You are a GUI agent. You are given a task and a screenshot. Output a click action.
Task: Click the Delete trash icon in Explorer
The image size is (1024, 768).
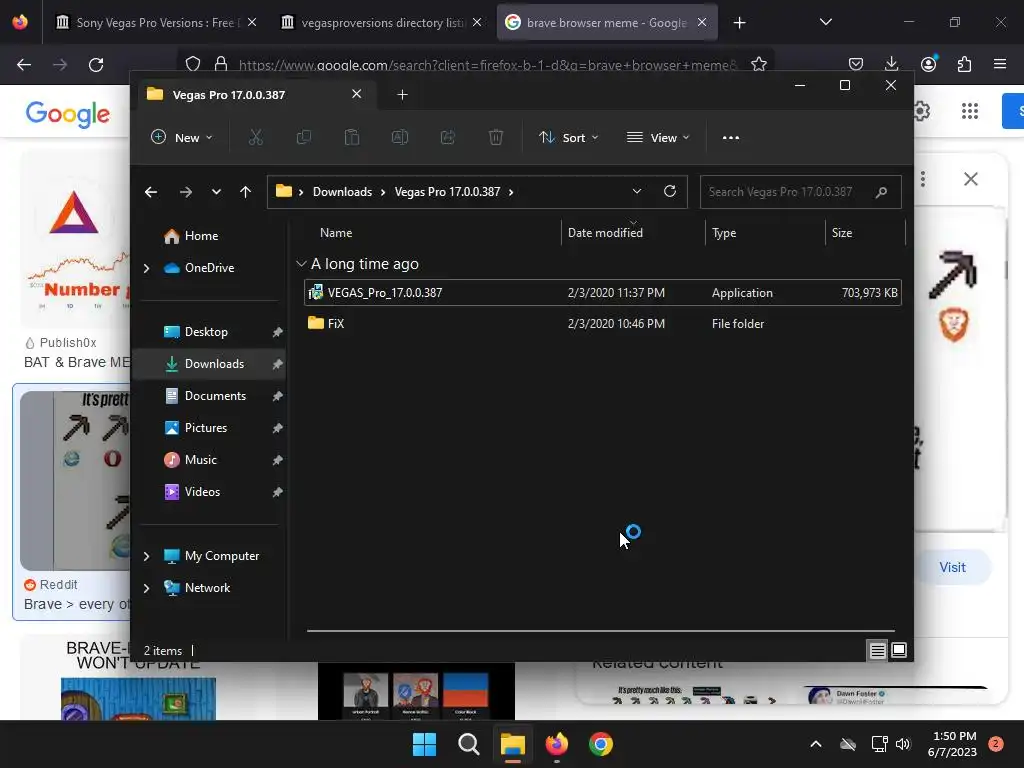(x=496, y=138)
